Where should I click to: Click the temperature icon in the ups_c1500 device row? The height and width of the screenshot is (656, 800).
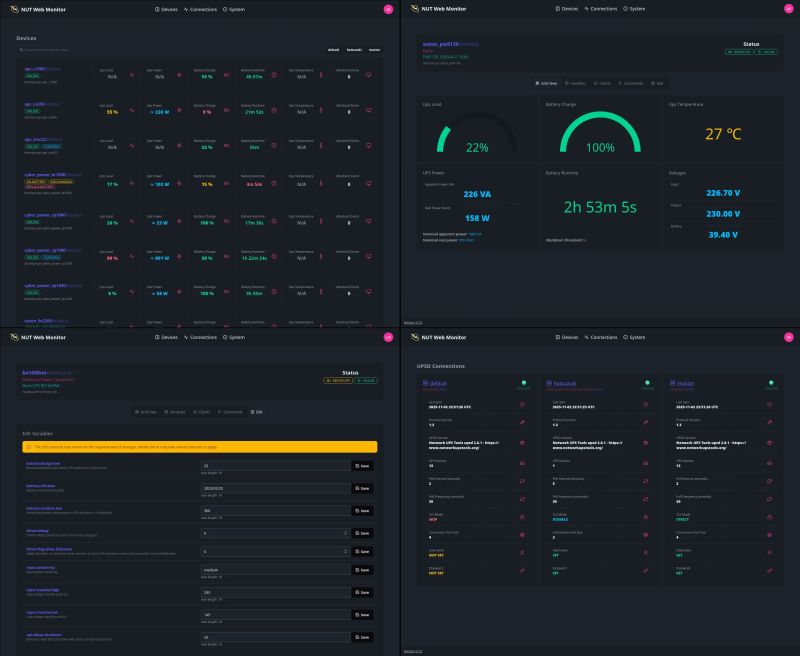[320, 75]
